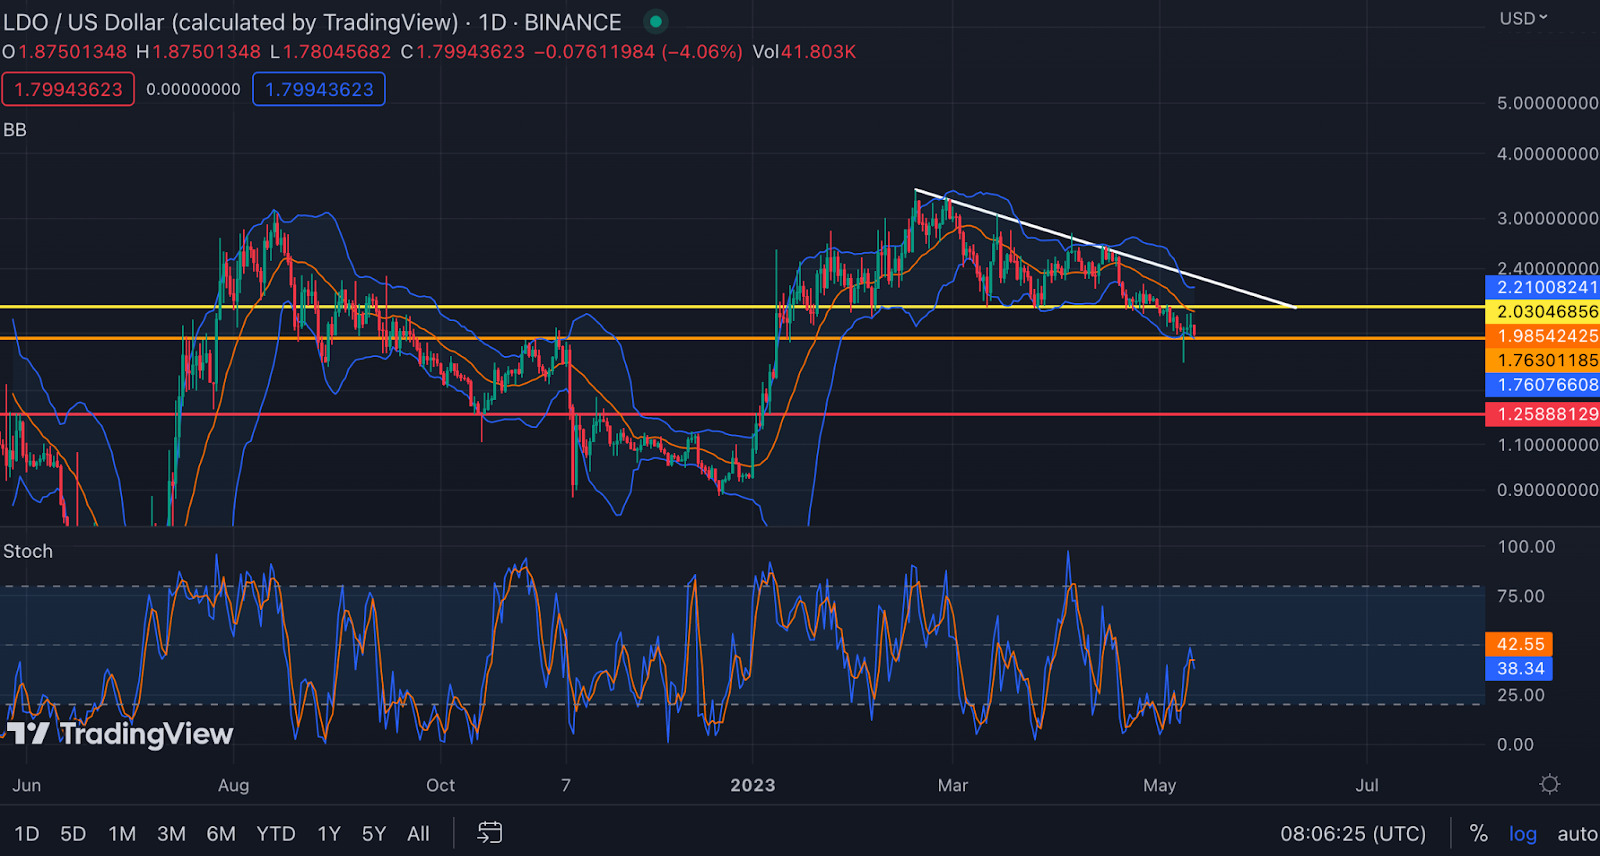
Task: Click the Vol 41.803K reading
Action: tap(804, 52)
